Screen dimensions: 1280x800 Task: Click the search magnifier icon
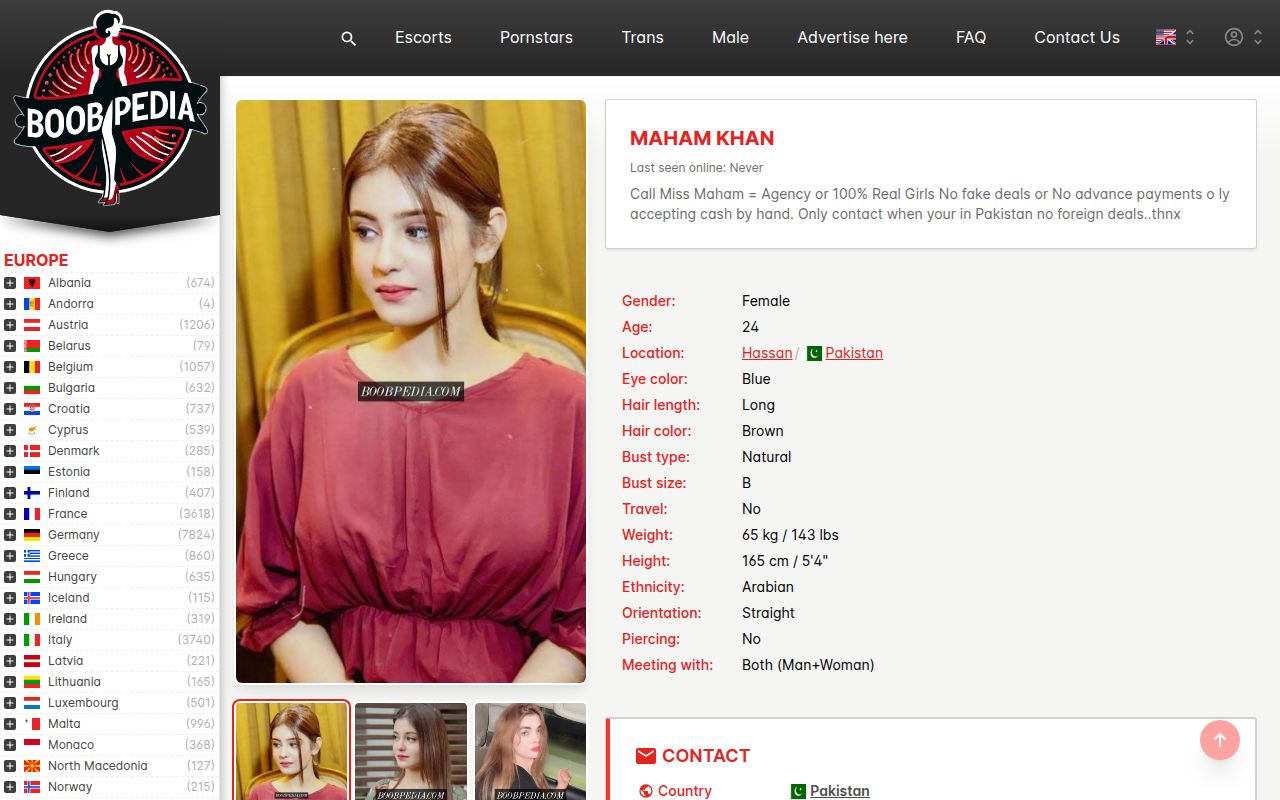click(x=348, y=38)
